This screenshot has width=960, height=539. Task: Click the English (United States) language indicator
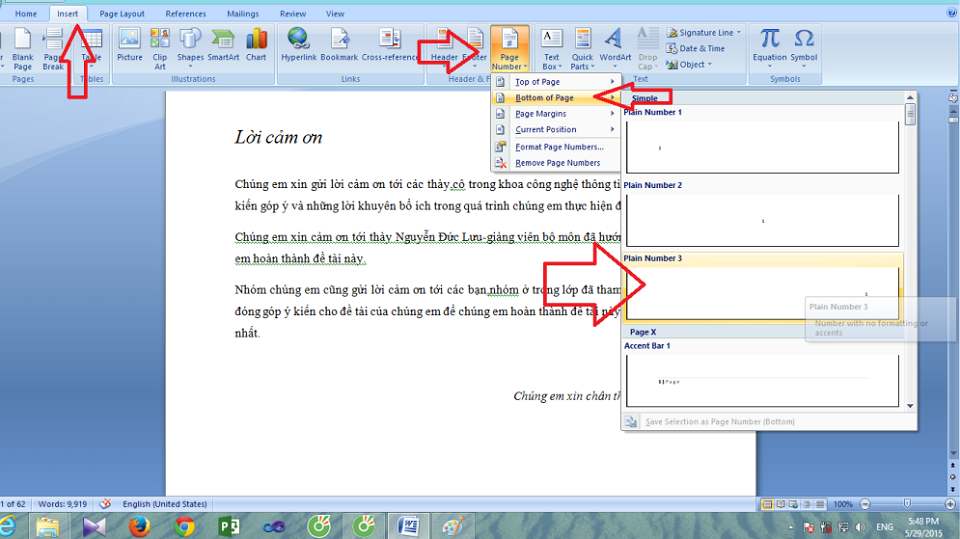click(165, 504)
